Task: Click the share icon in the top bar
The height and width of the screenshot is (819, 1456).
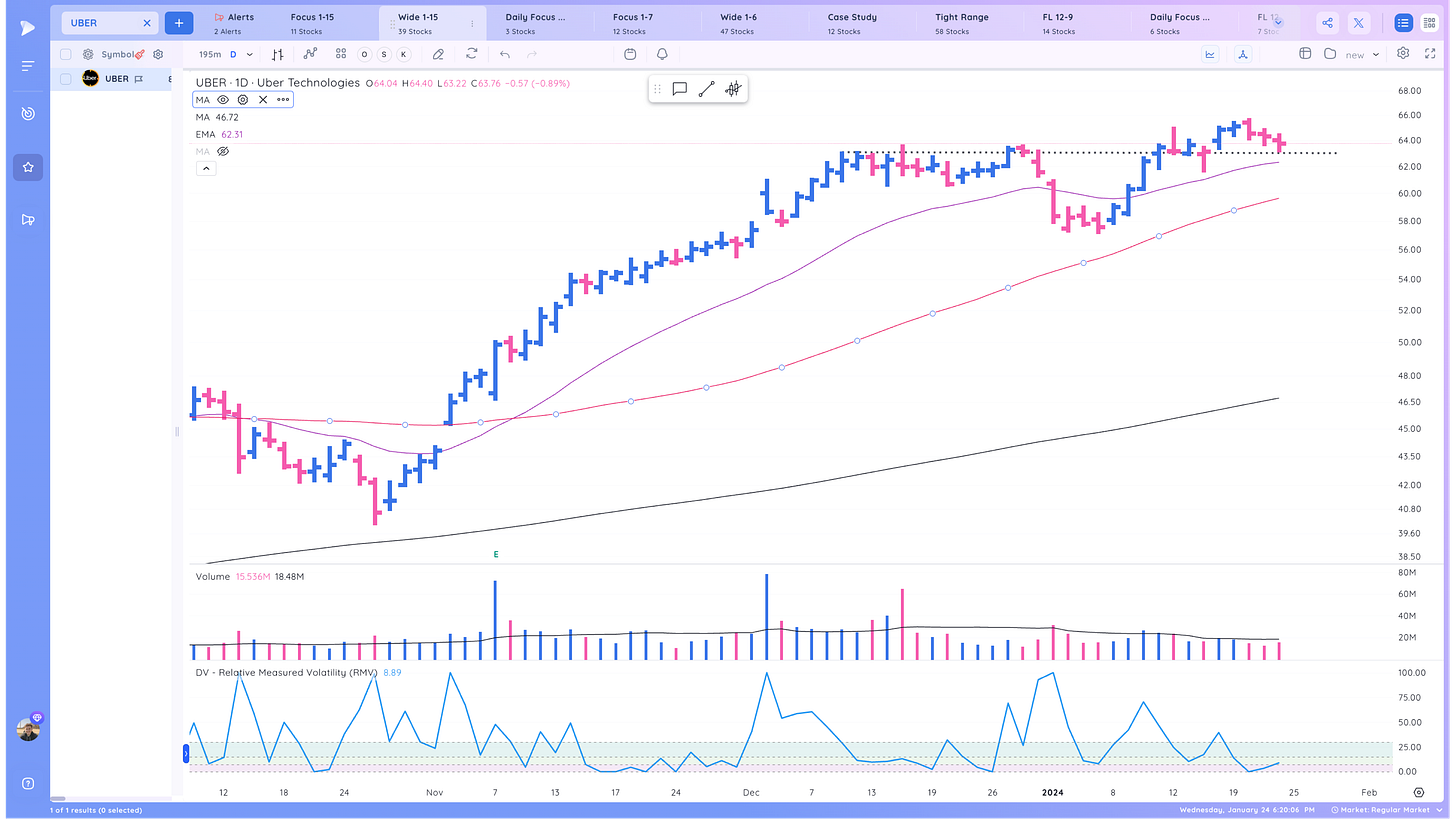Action: (1327, 22)
